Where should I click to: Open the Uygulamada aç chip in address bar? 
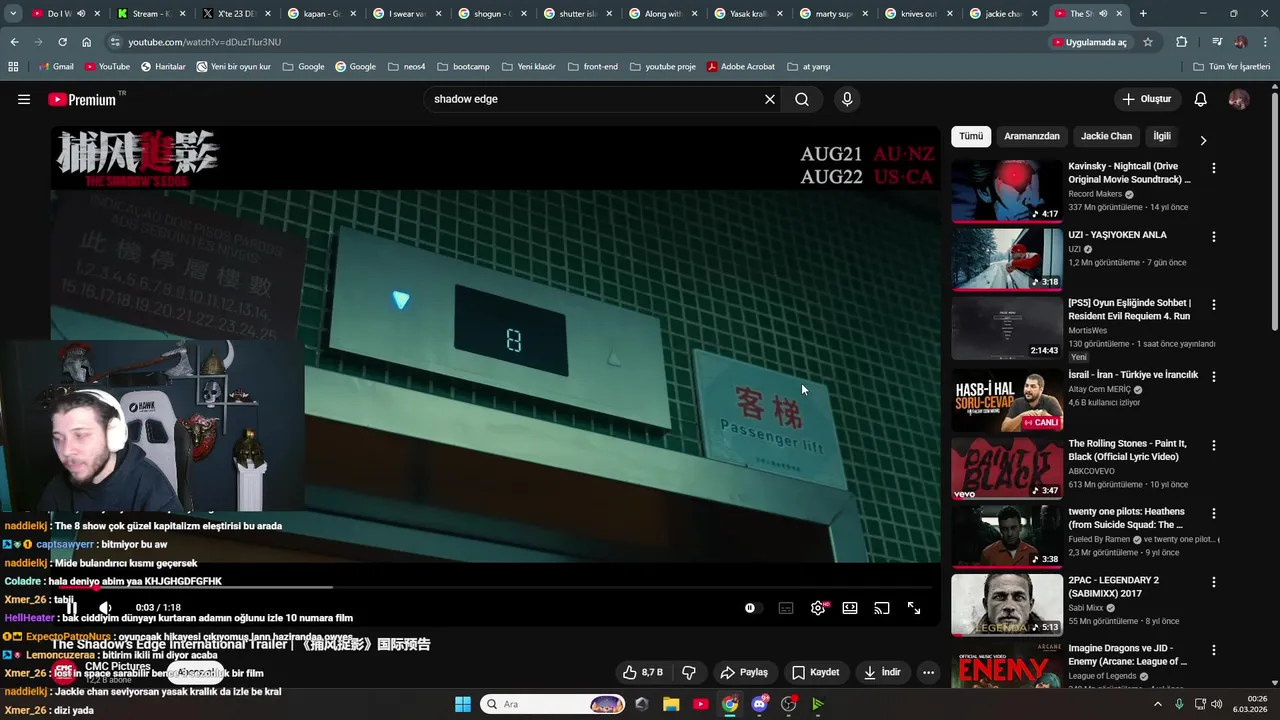[1090, 42]
